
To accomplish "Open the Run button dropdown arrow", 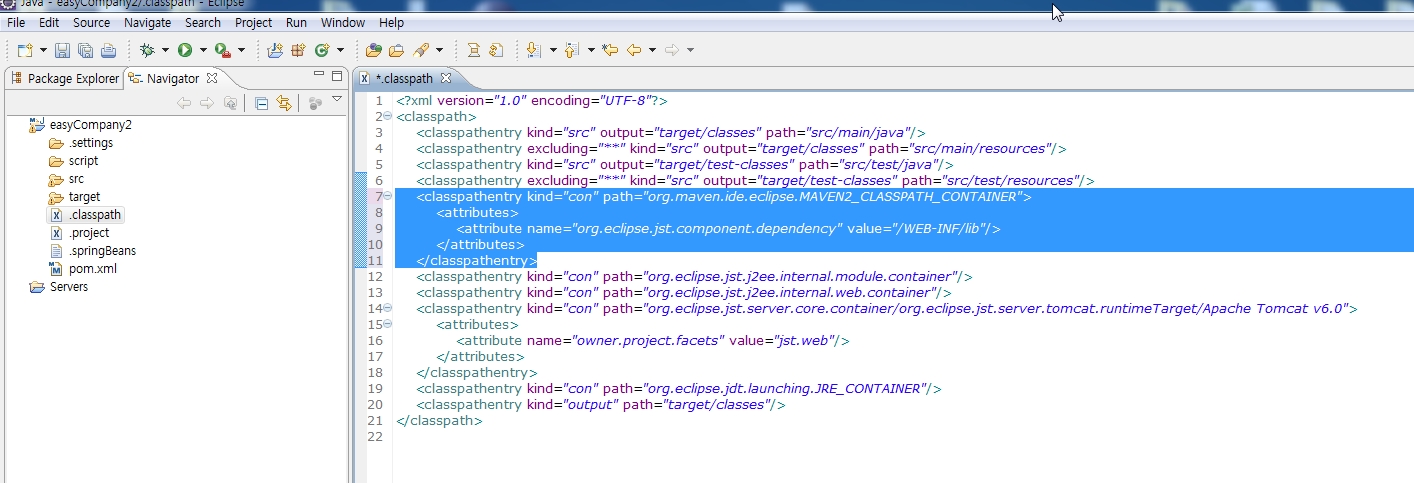I will click(x=203, y=50).
